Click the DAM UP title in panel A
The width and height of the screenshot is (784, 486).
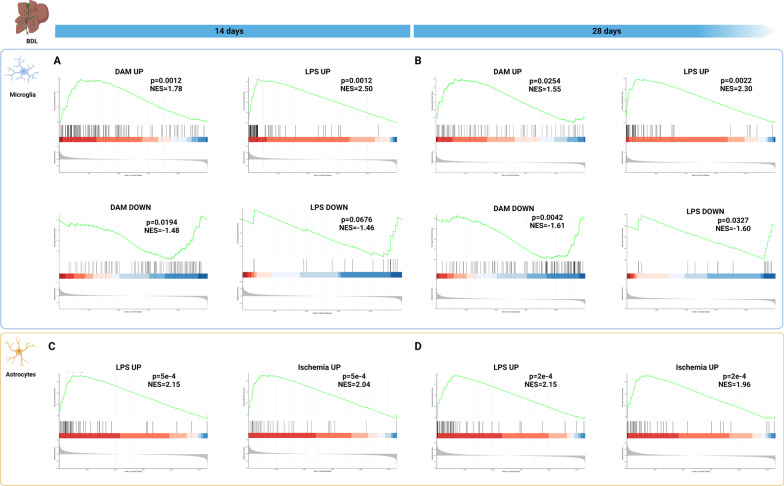pyautogui.click(x=129, y=72)
